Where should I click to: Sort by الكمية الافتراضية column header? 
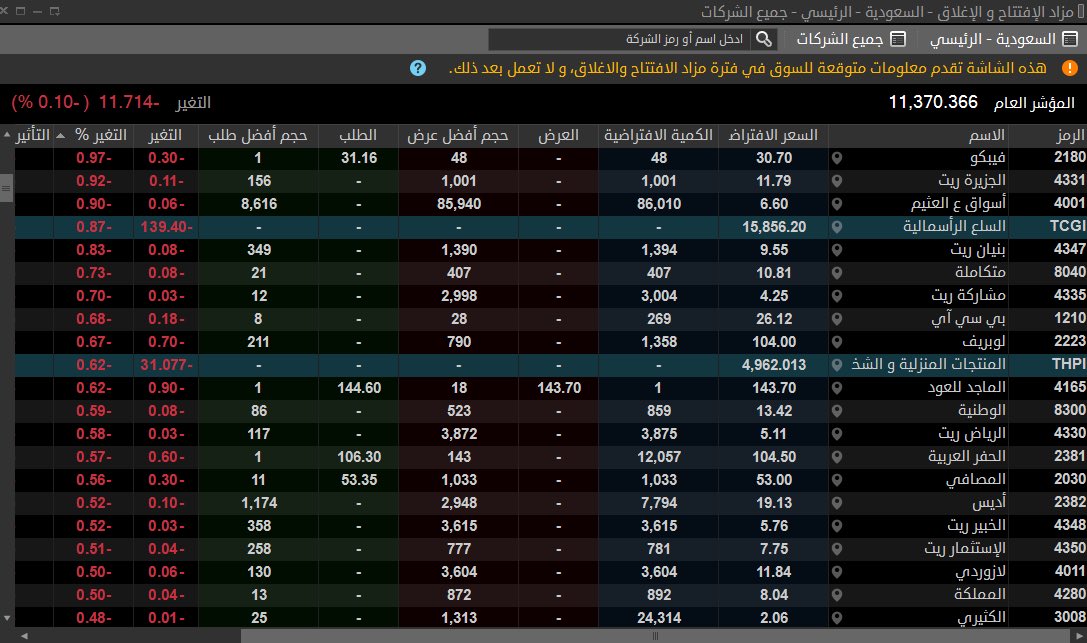pos(658,135)
